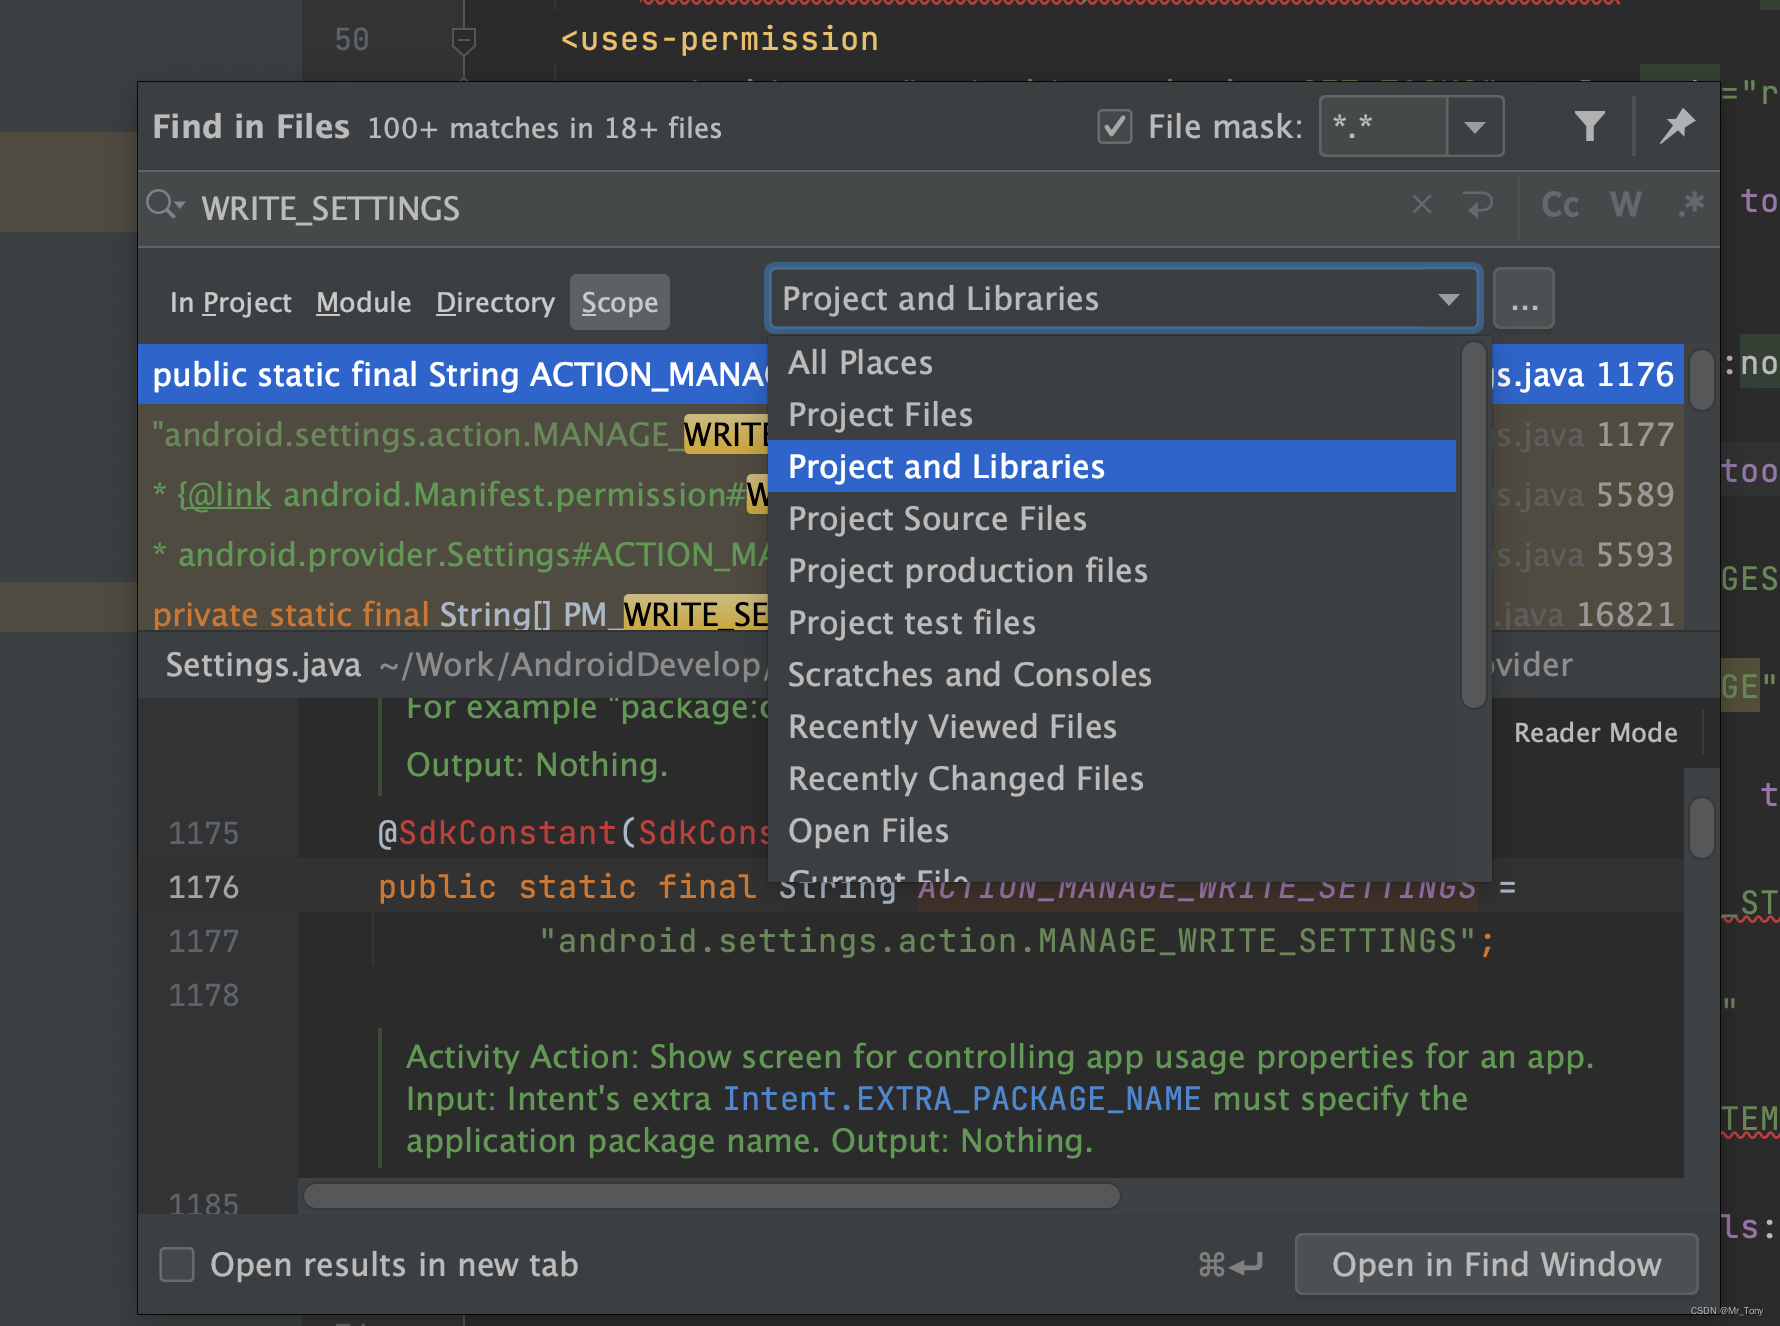Select the Scope tab
Viewport: 1780px width, 1326px height.
[620, 302]
